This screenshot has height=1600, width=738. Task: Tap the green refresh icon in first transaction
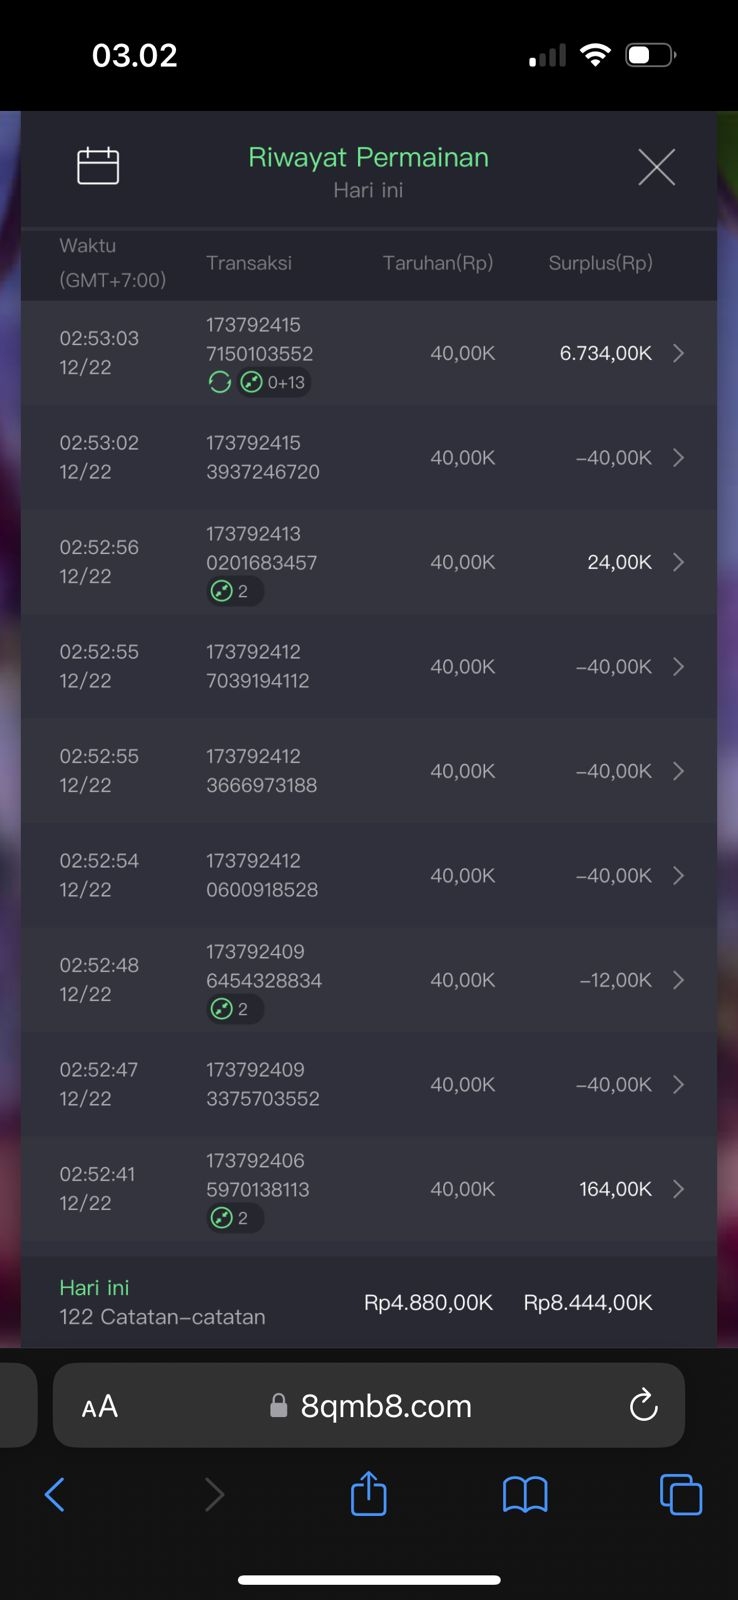coord(219,382)
